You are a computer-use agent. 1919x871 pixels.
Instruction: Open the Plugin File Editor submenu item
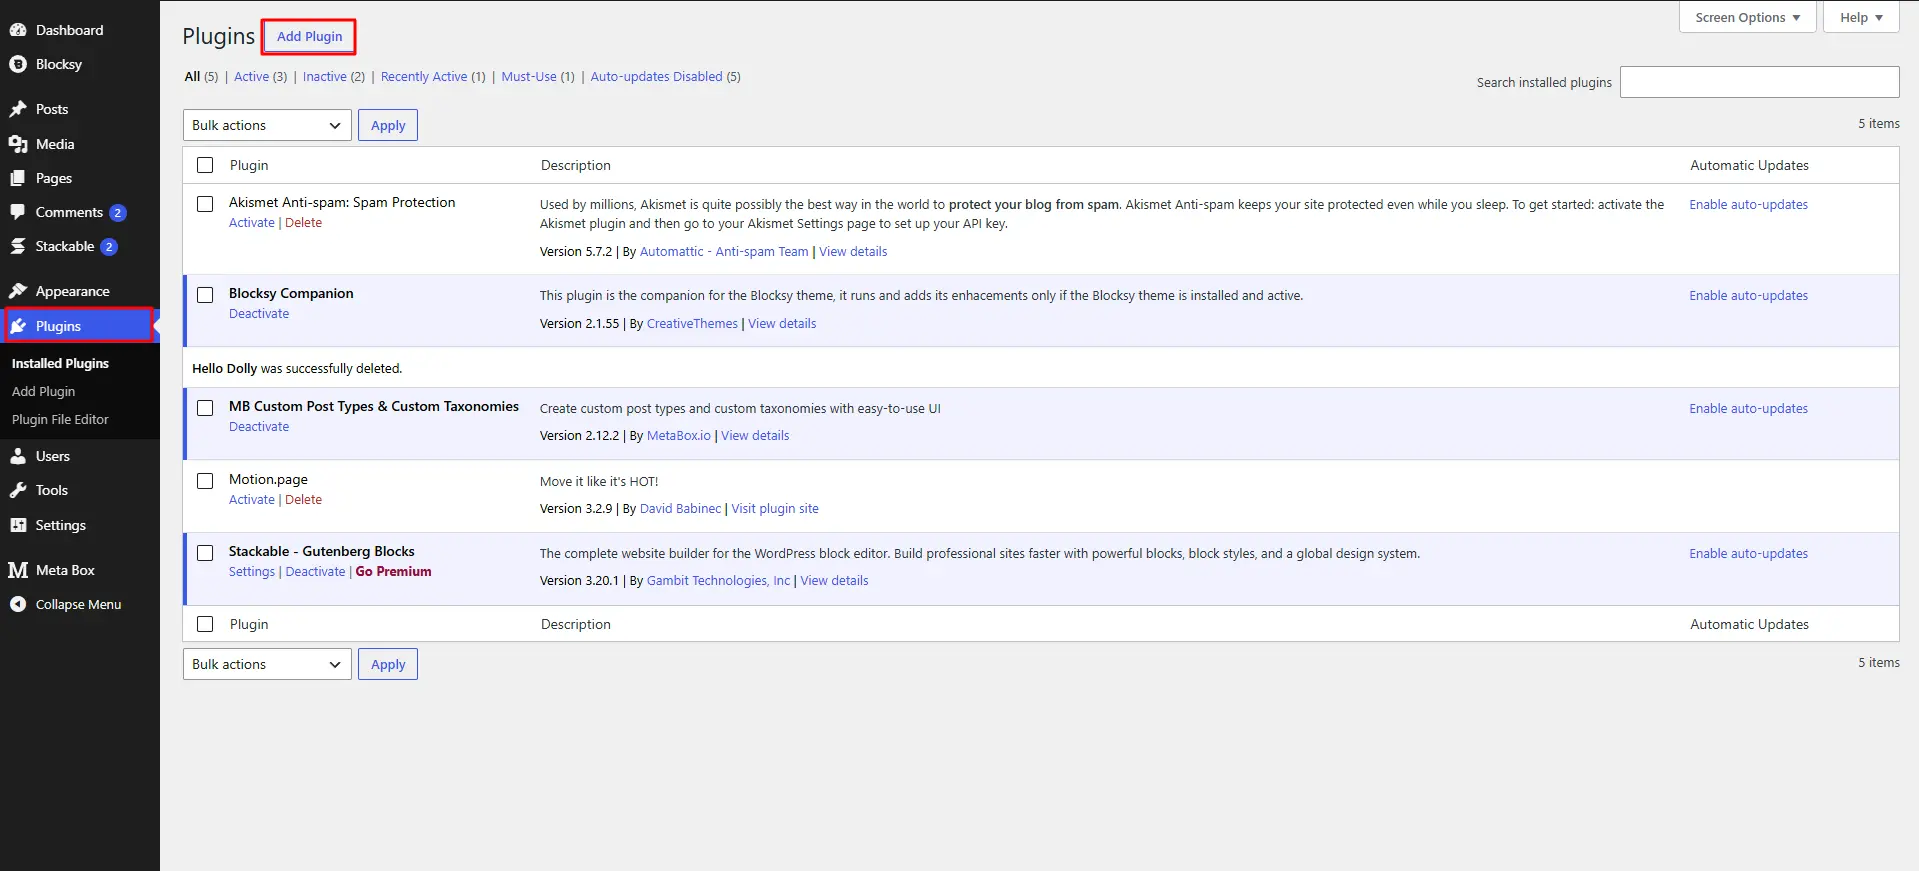60,419
